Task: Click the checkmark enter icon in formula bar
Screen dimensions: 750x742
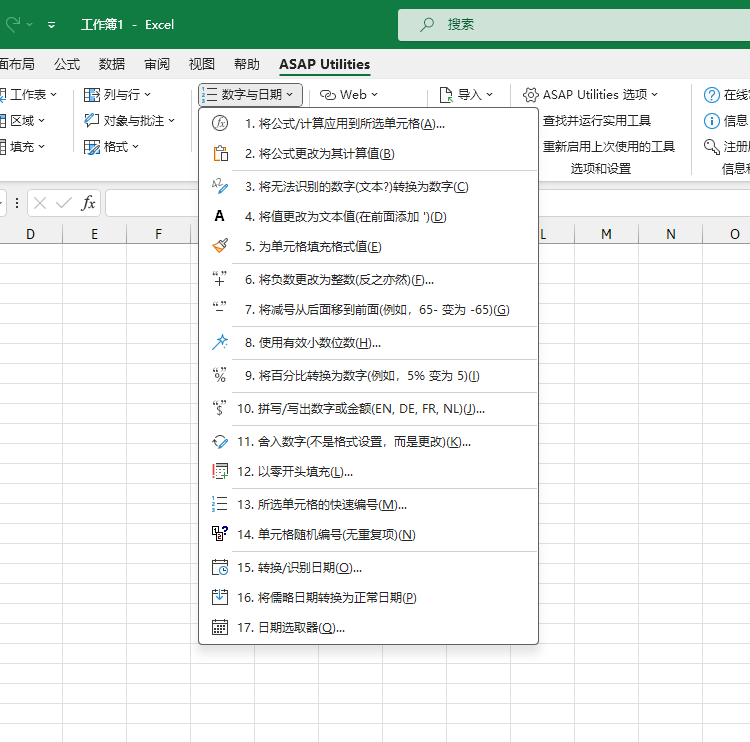Action: [x=64, y=203]
